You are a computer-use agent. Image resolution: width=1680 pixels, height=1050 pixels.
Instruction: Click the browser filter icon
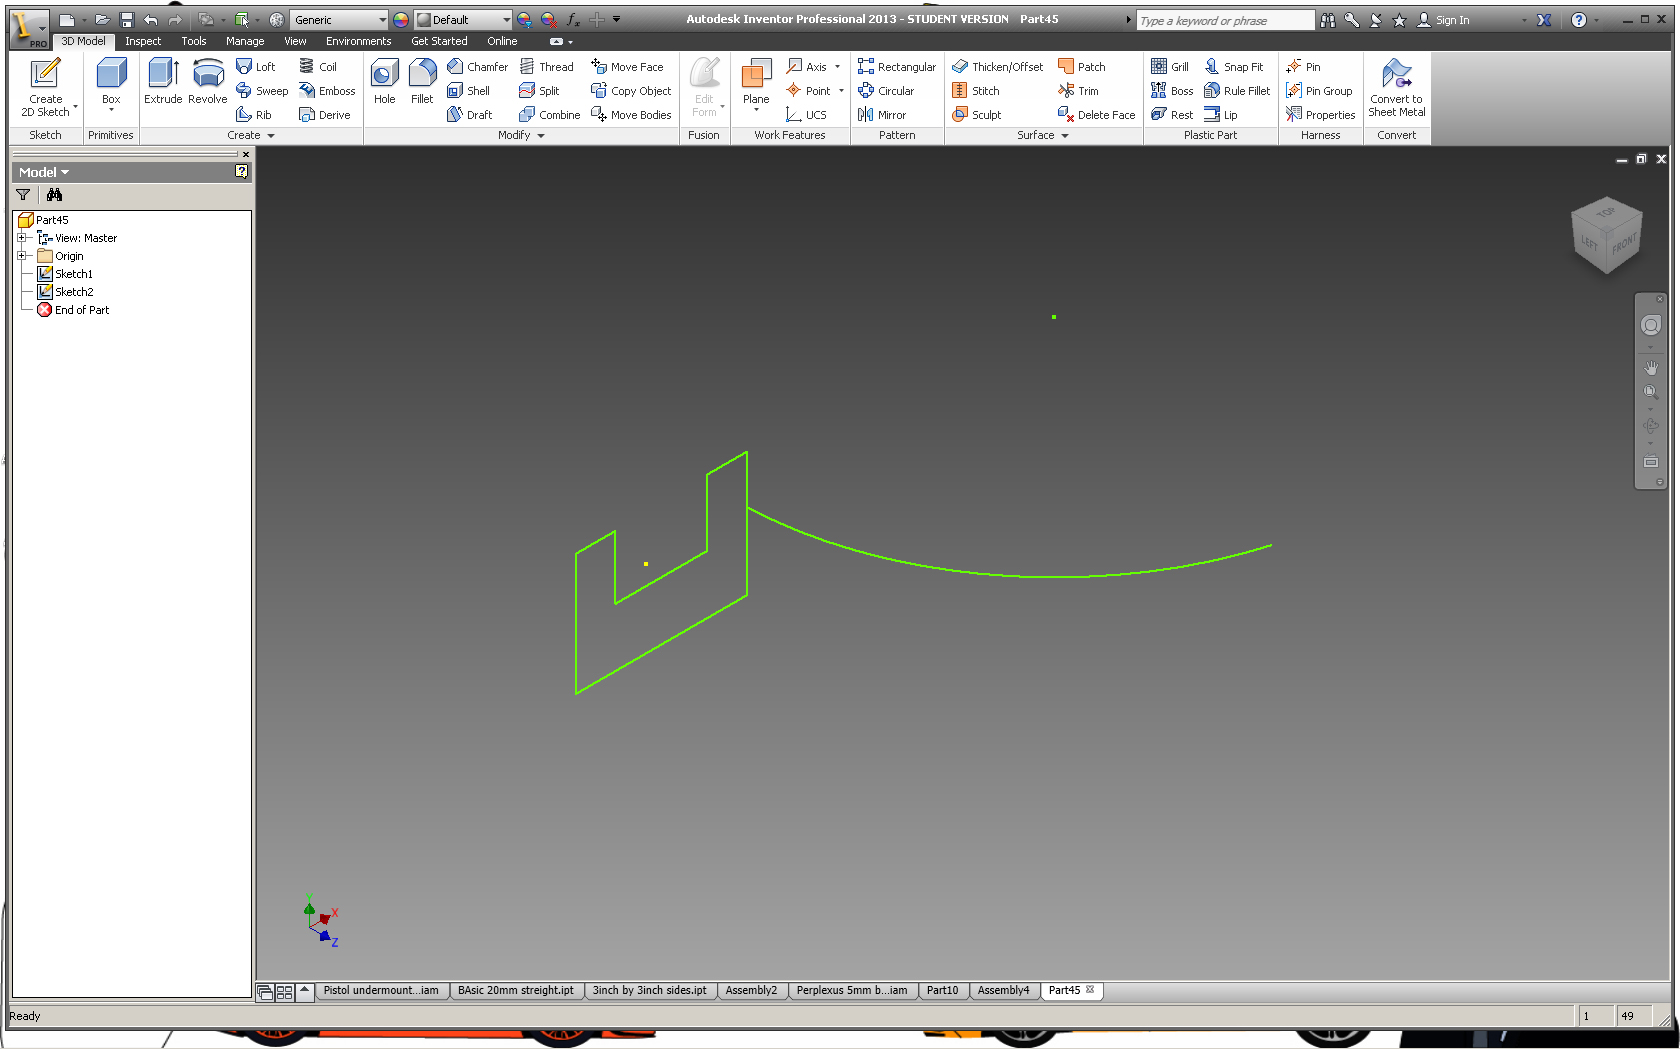click(23, 195)
